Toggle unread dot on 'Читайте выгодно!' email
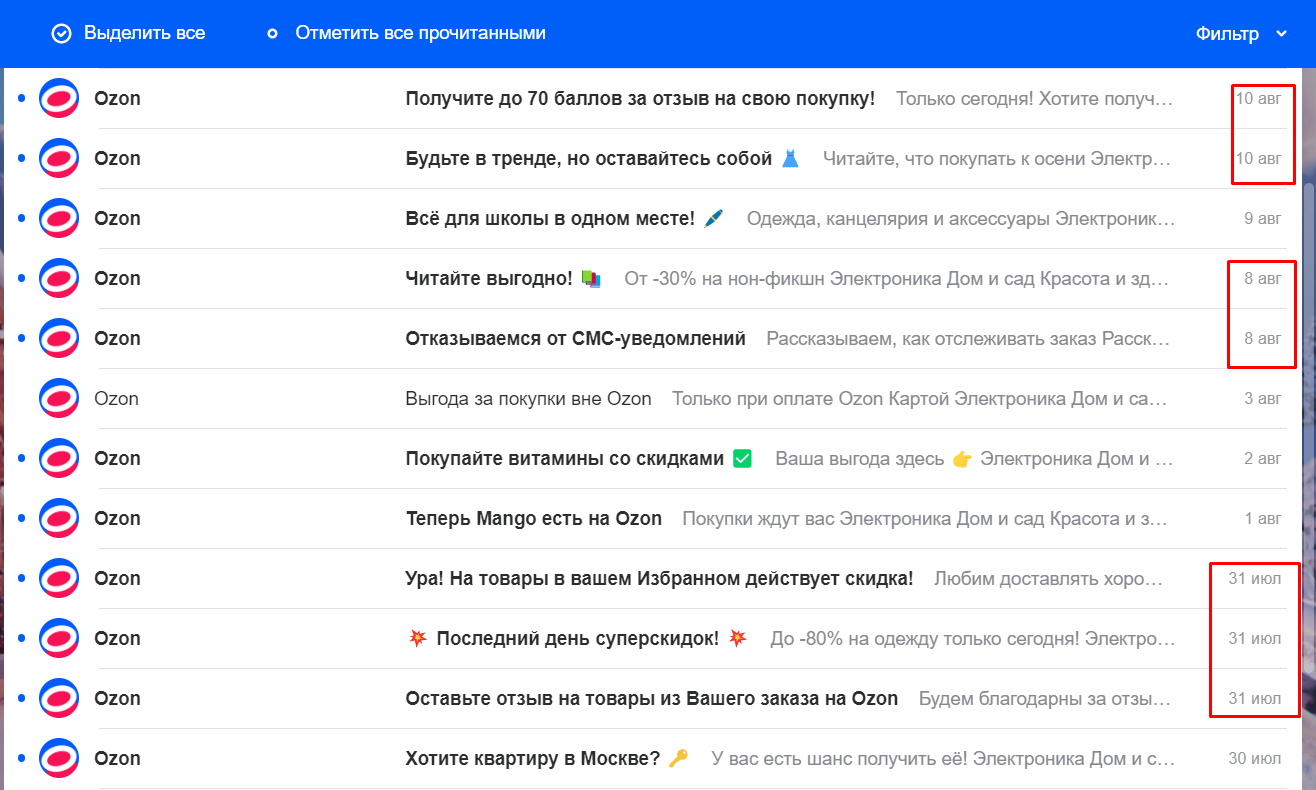Image resolution: width=1316 pixels, height=790 pixels. pos(22,278)
